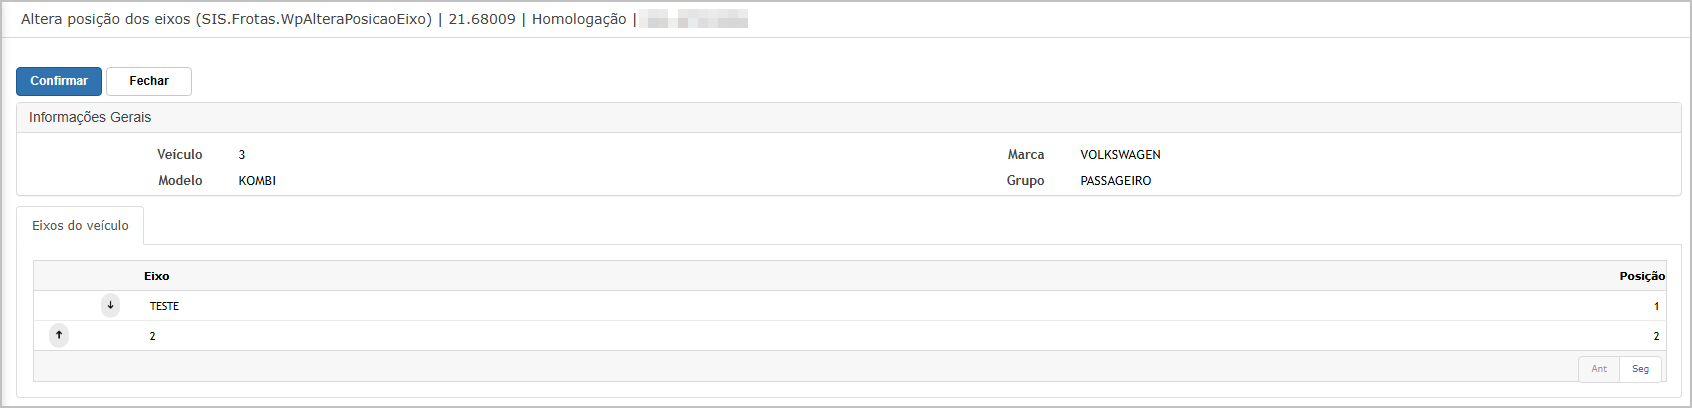Select the TESTE axle name cell
The width and height of the screenshot is (1692, 408).
(x=164, y=306)
